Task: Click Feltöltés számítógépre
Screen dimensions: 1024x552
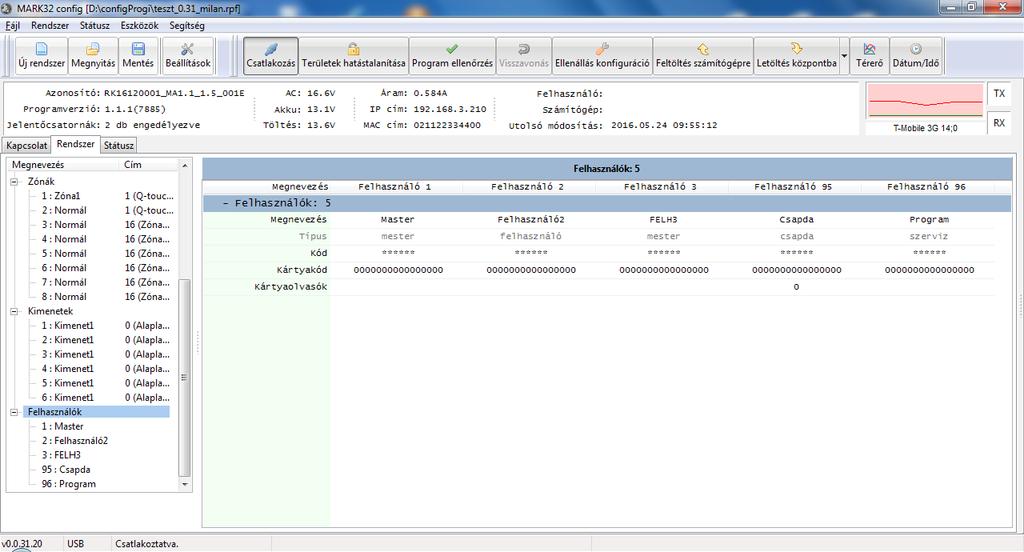Action: click(703, 56)
